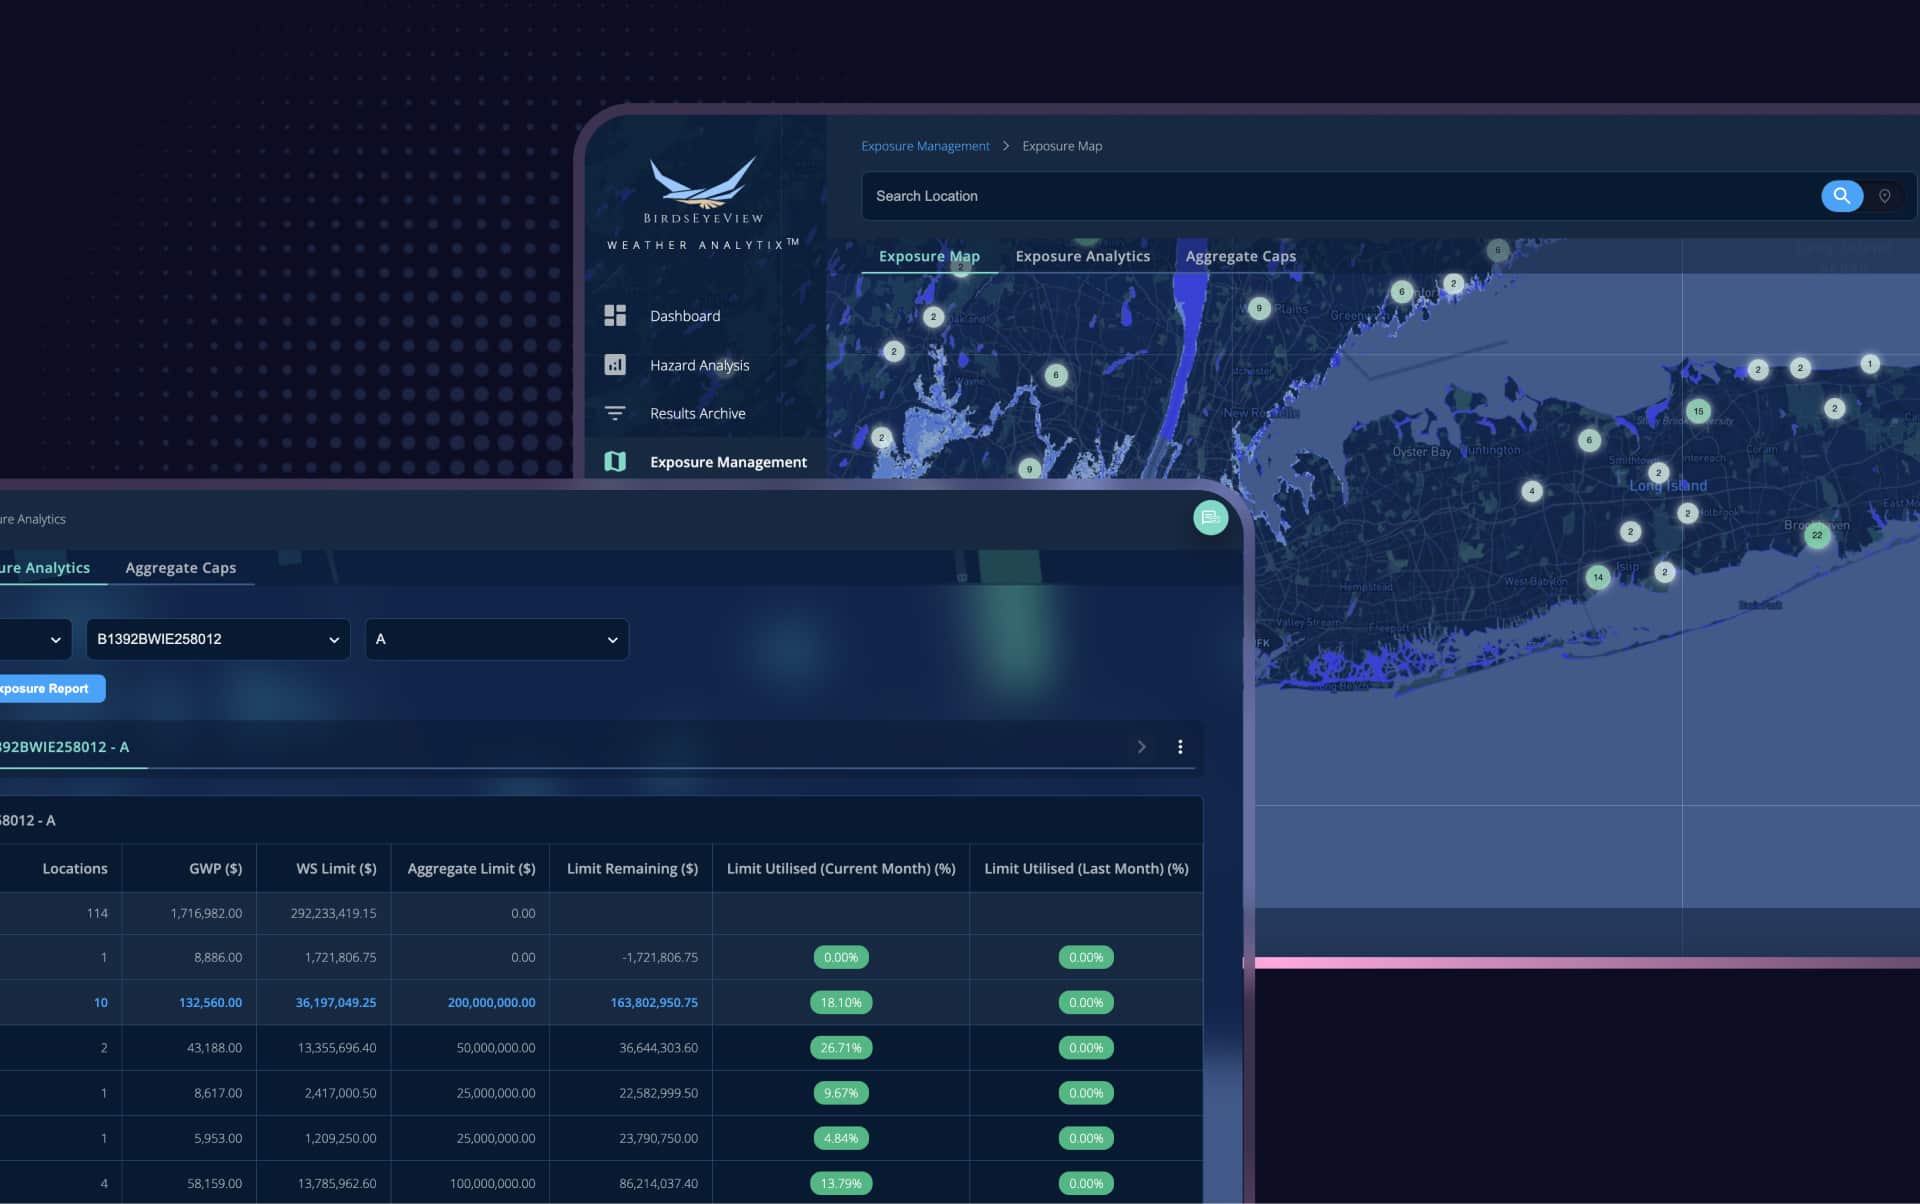Screen dimensions: 1920x1204
Task: Switch to the Aggregate Caps tab on map view
Action: (1240, 256)
